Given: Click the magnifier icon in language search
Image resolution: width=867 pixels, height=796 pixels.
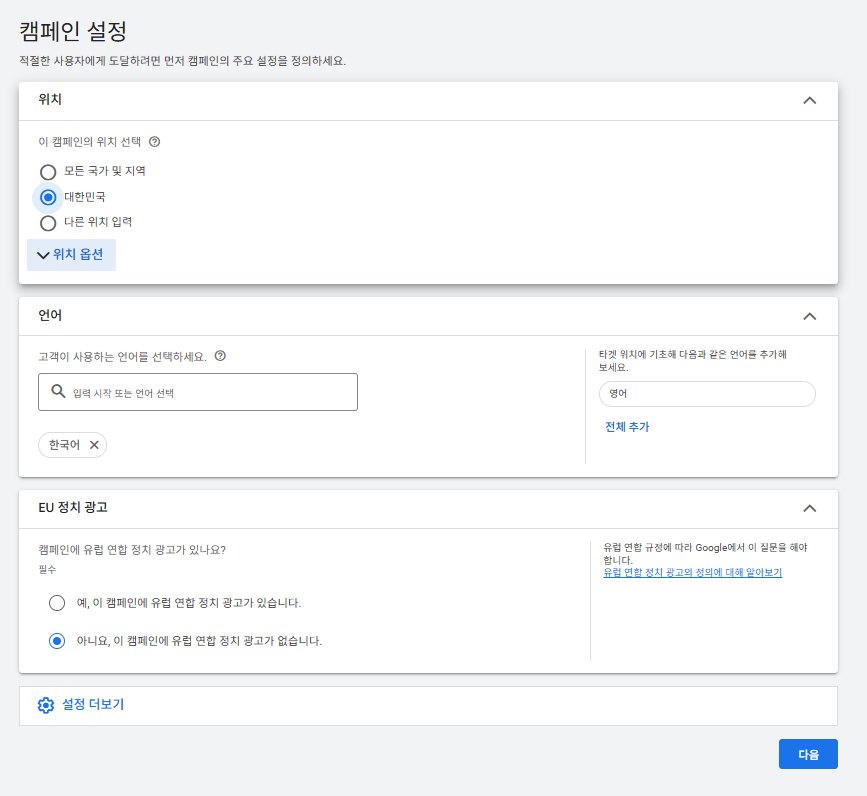Looking at the screenshot, I should coord(58,392).
